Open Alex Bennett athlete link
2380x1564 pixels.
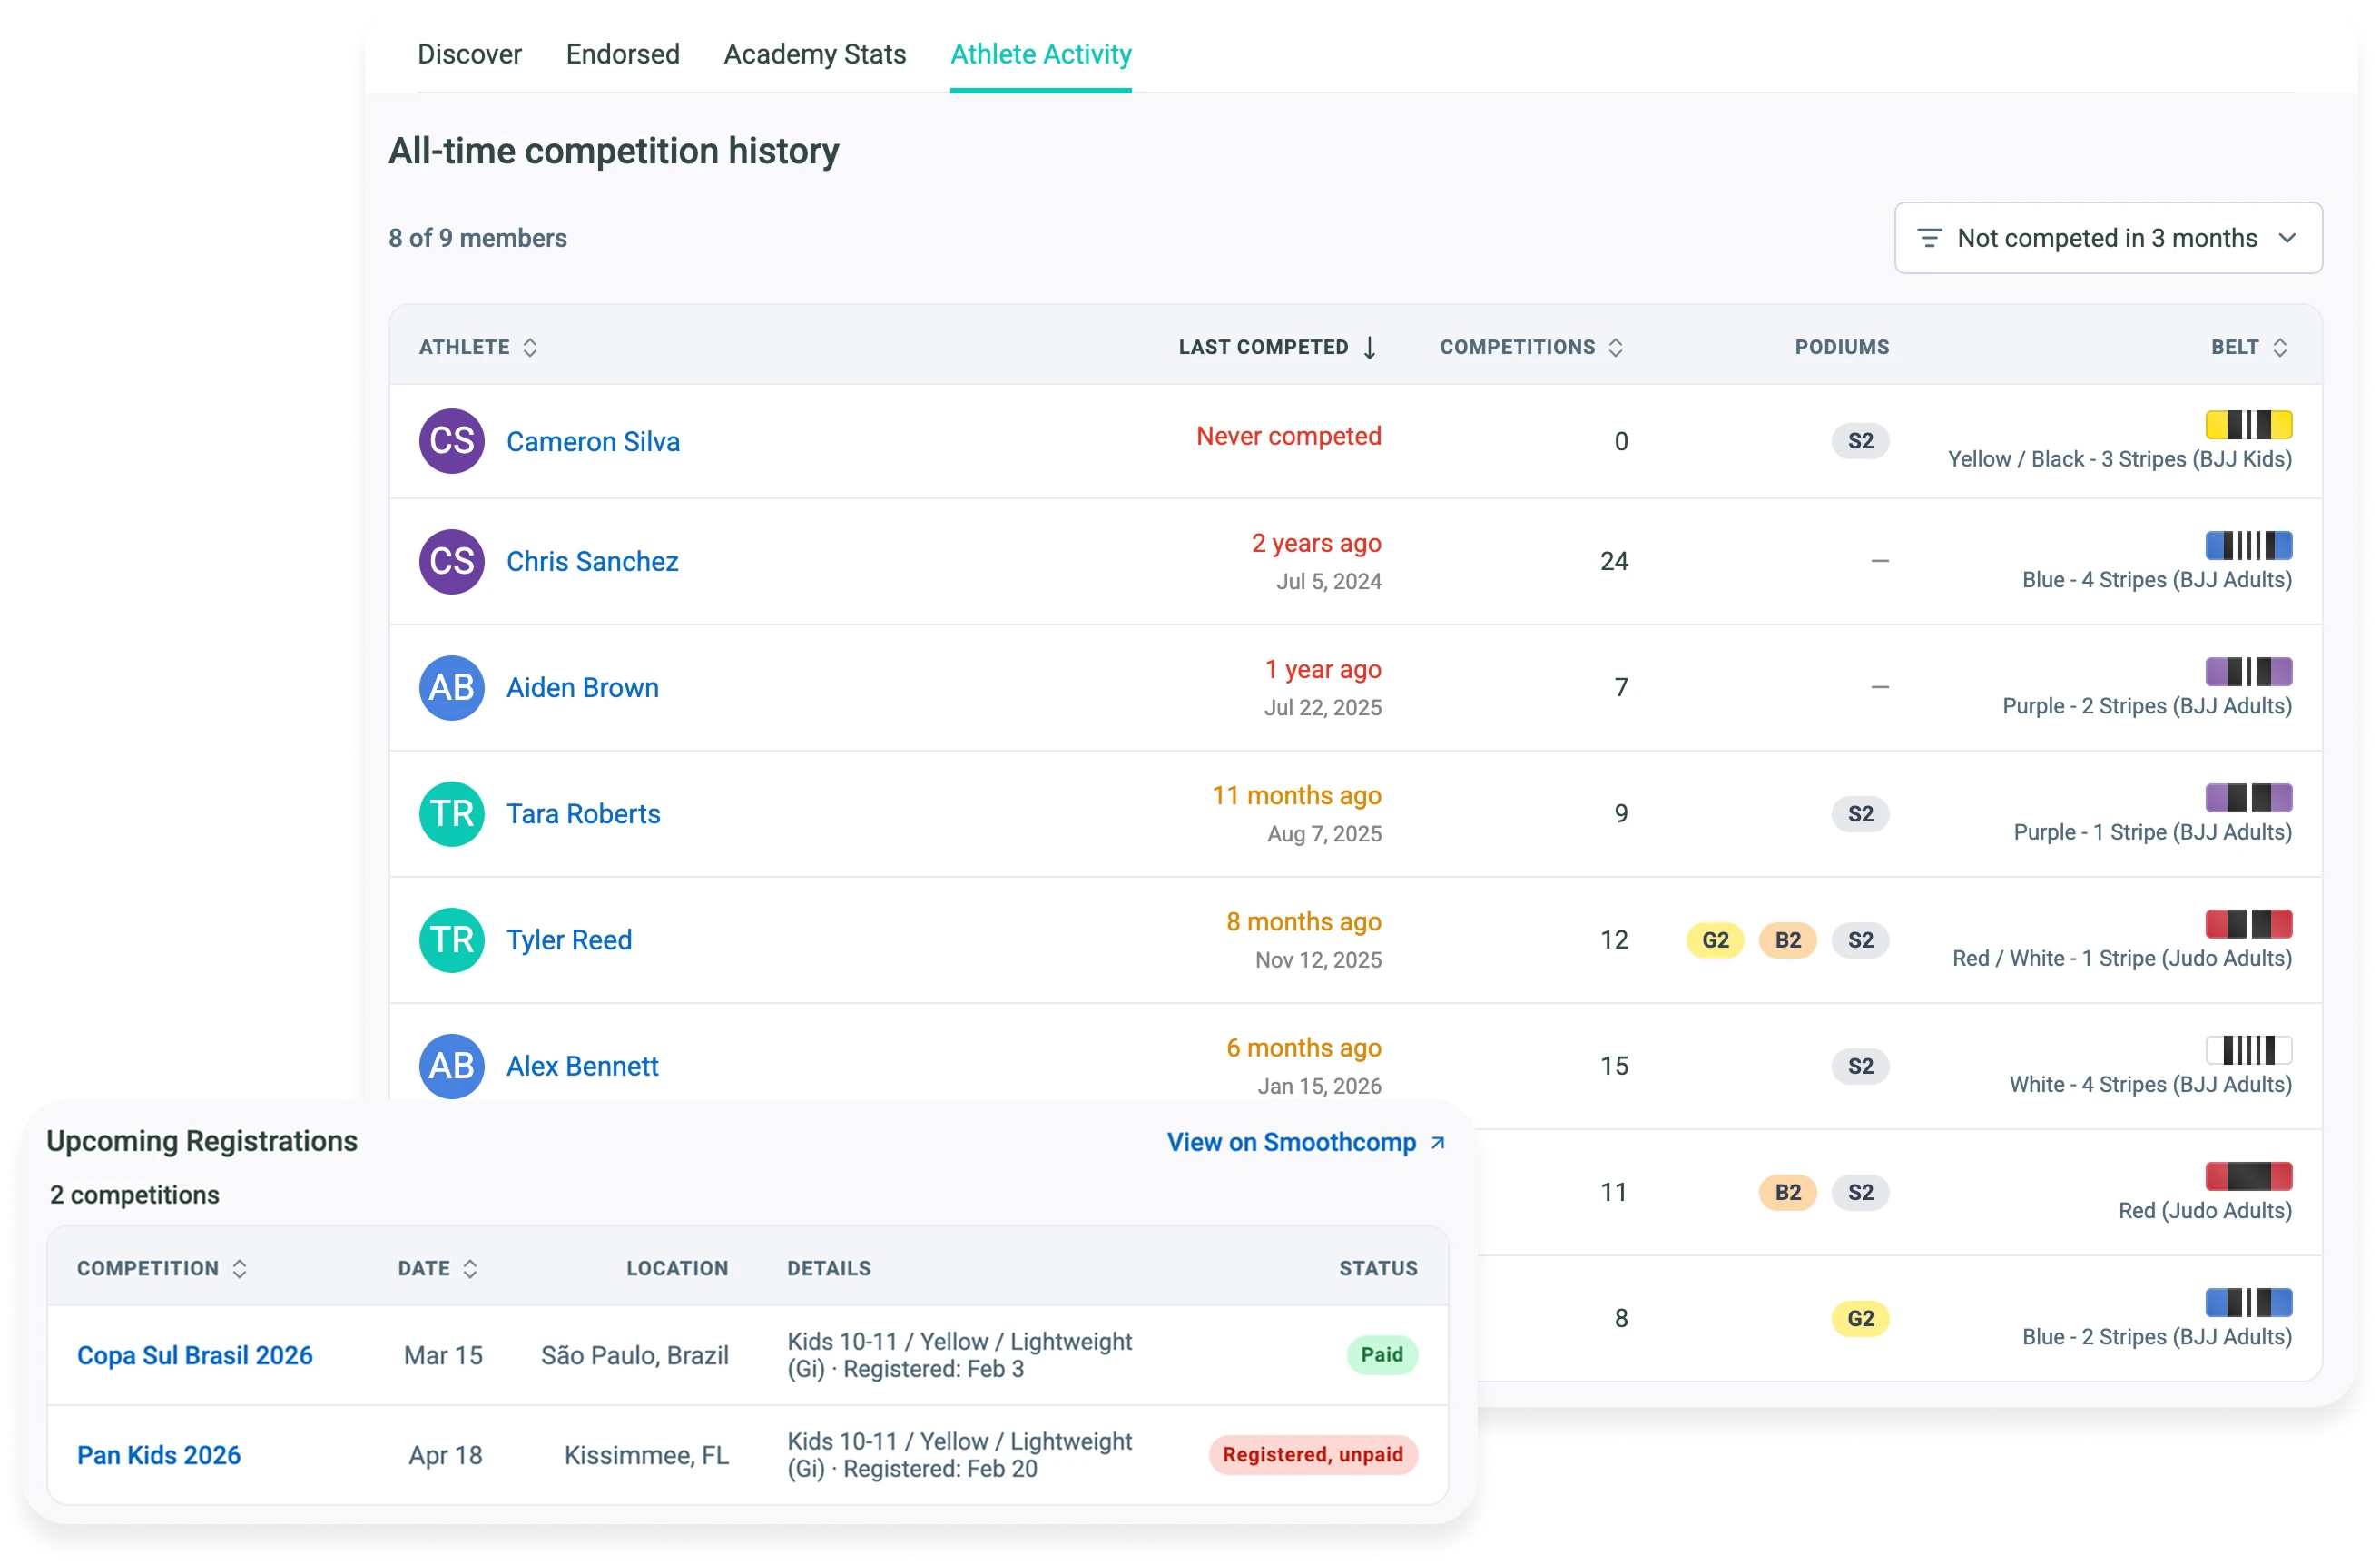coord(582,1065)
